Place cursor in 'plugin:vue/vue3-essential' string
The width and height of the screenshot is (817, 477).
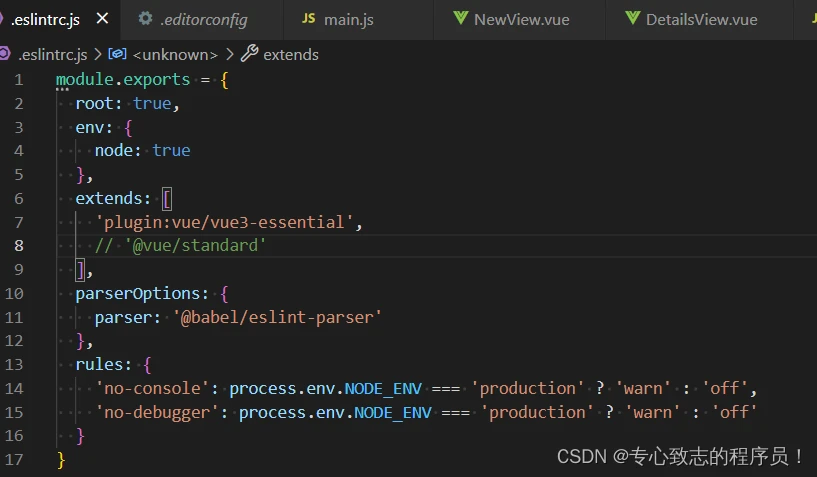[225, 222]
